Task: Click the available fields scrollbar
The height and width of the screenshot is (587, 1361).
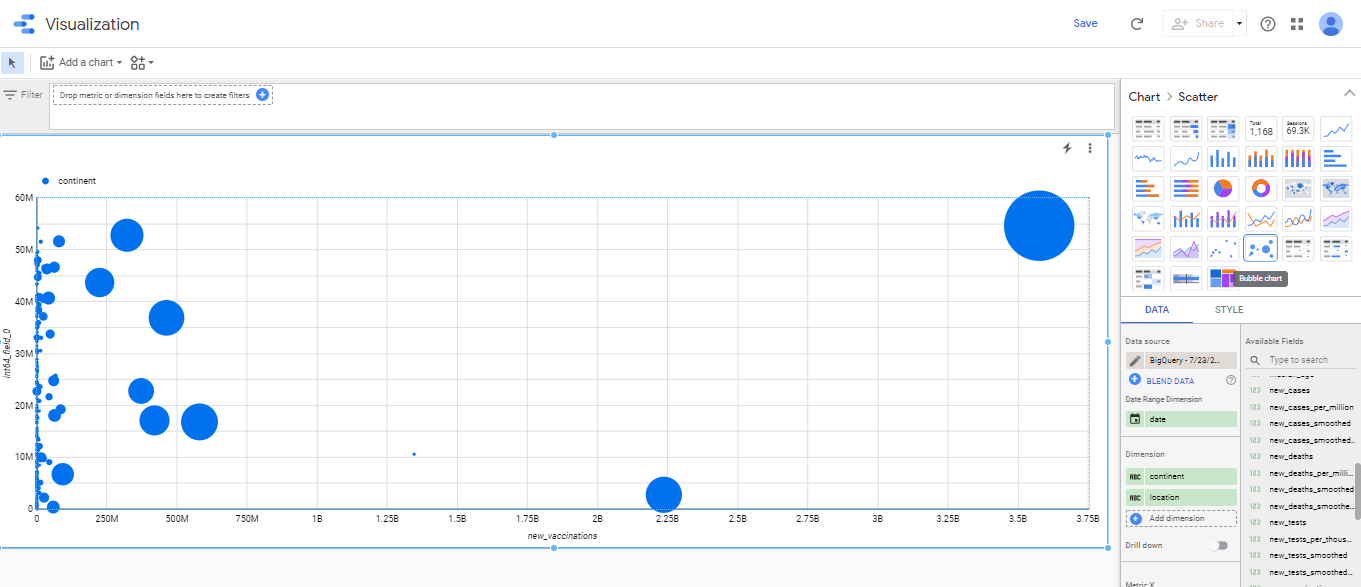Action: pyautogui.click(x=1357, y=490)
